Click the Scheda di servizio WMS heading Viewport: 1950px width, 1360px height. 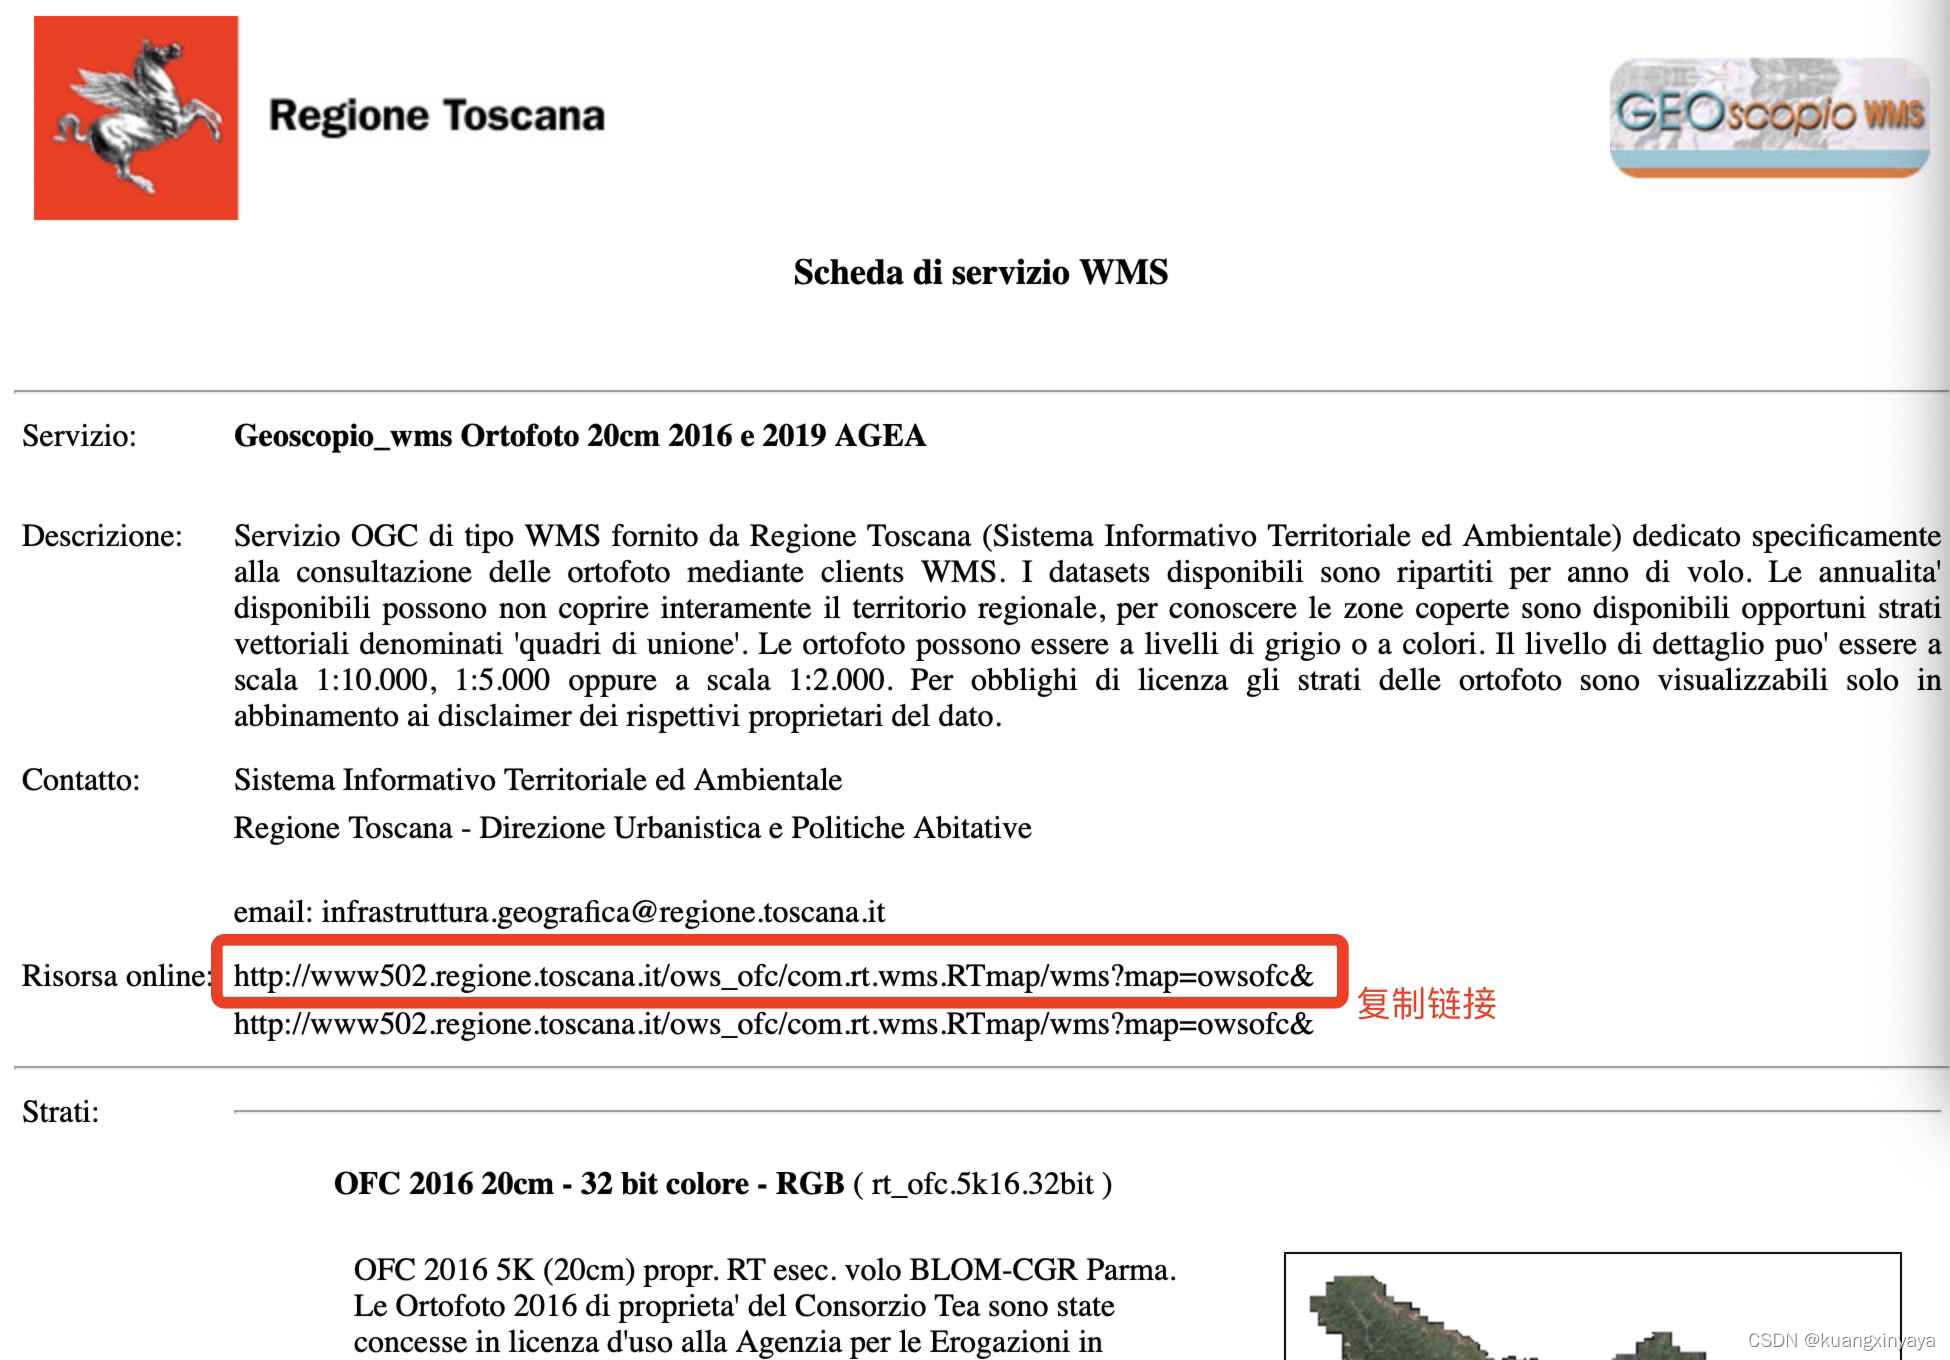pyautogui.click(x=980, y=272)
